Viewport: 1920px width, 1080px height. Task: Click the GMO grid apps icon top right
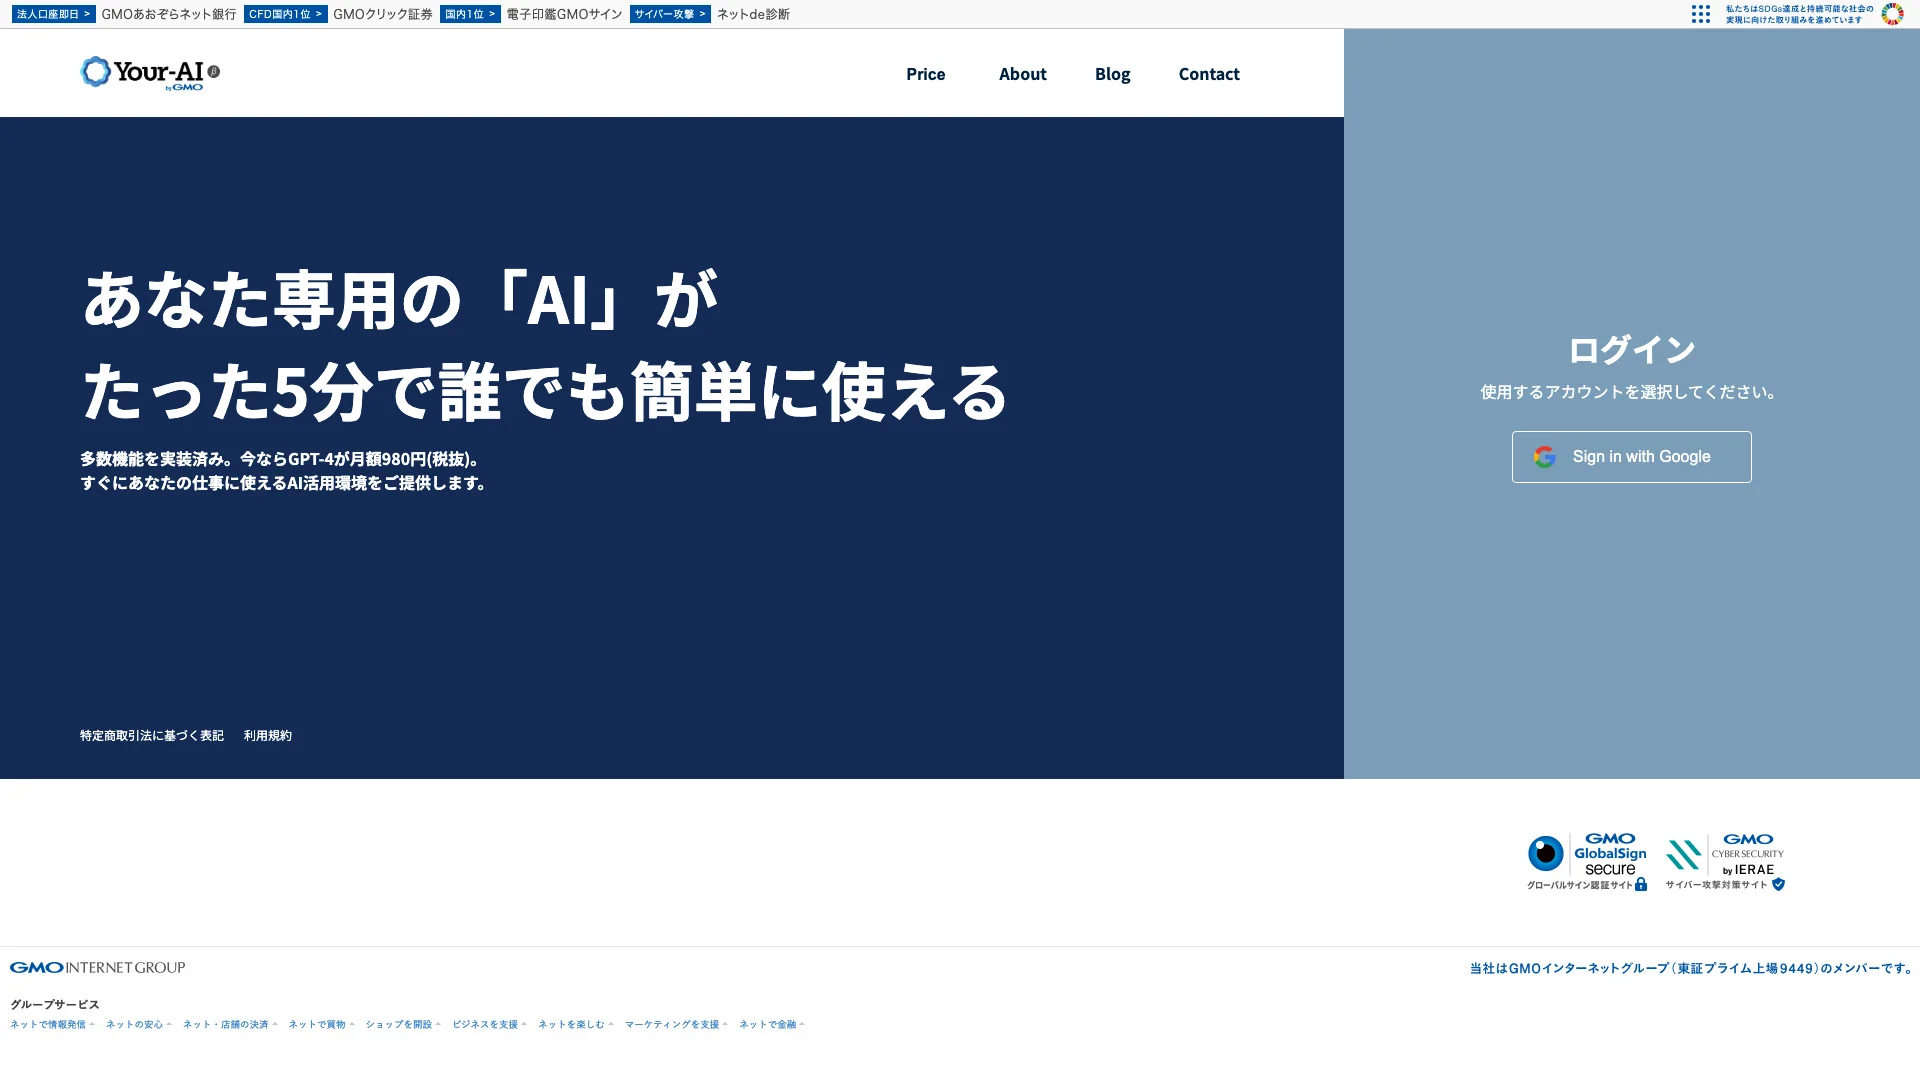pyautogui.click(x=1700, y=13)
